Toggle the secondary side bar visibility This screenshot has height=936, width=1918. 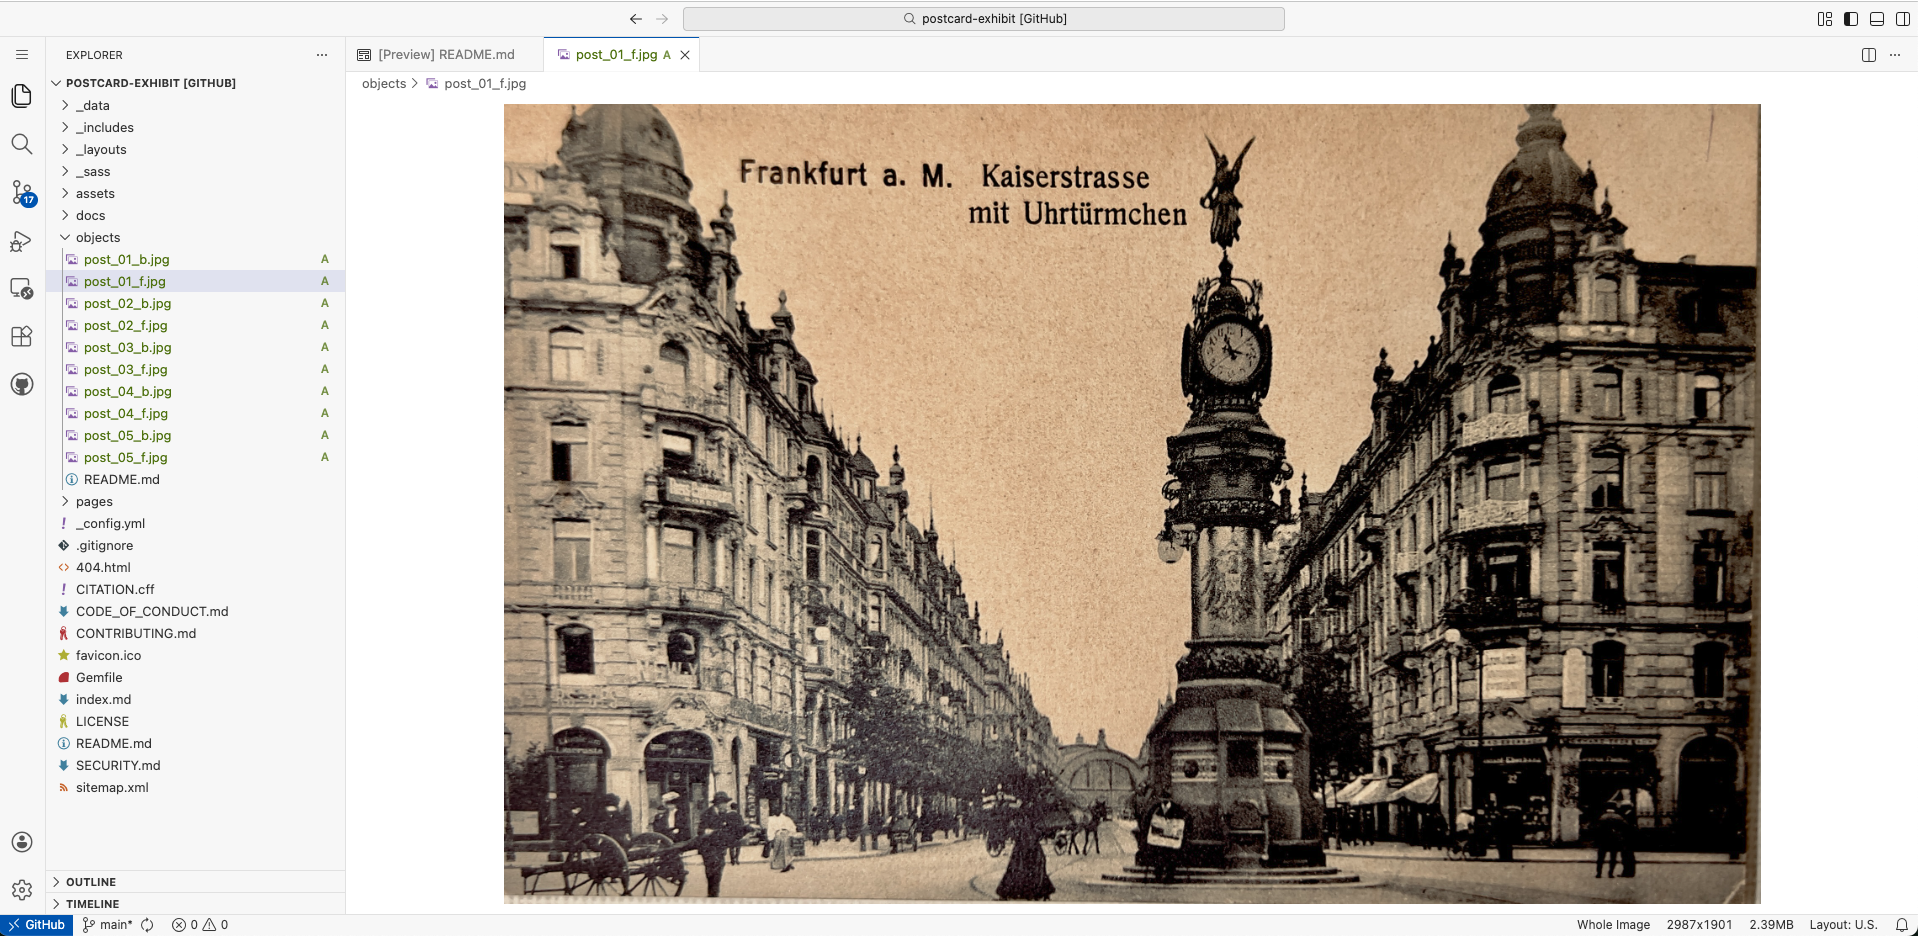(1903, 19)
